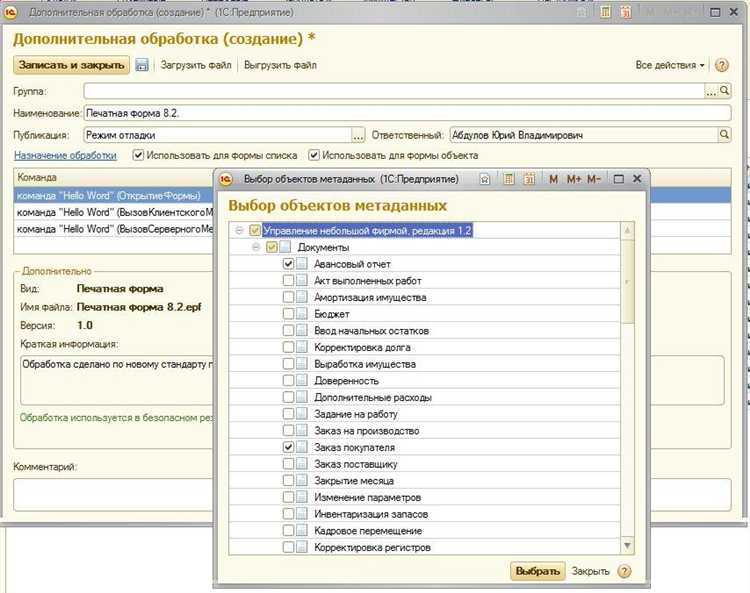The width and height of the screenshot is (750, 593).
Task: Click the M- button in dialog title
Action: pyautogui.click(x=594, y=179)
